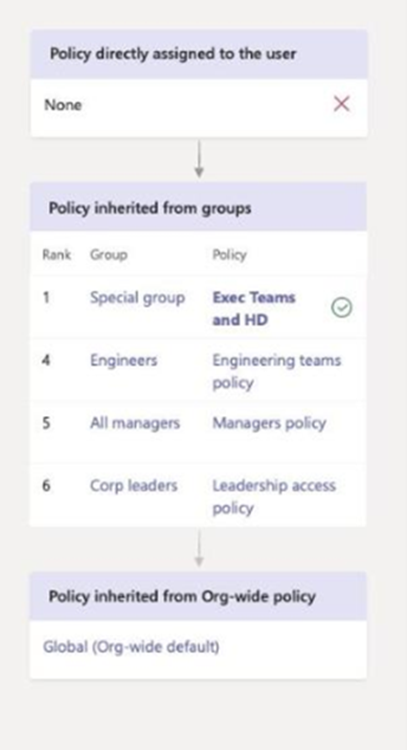Open the Corp leaders group

coord(133,485)
